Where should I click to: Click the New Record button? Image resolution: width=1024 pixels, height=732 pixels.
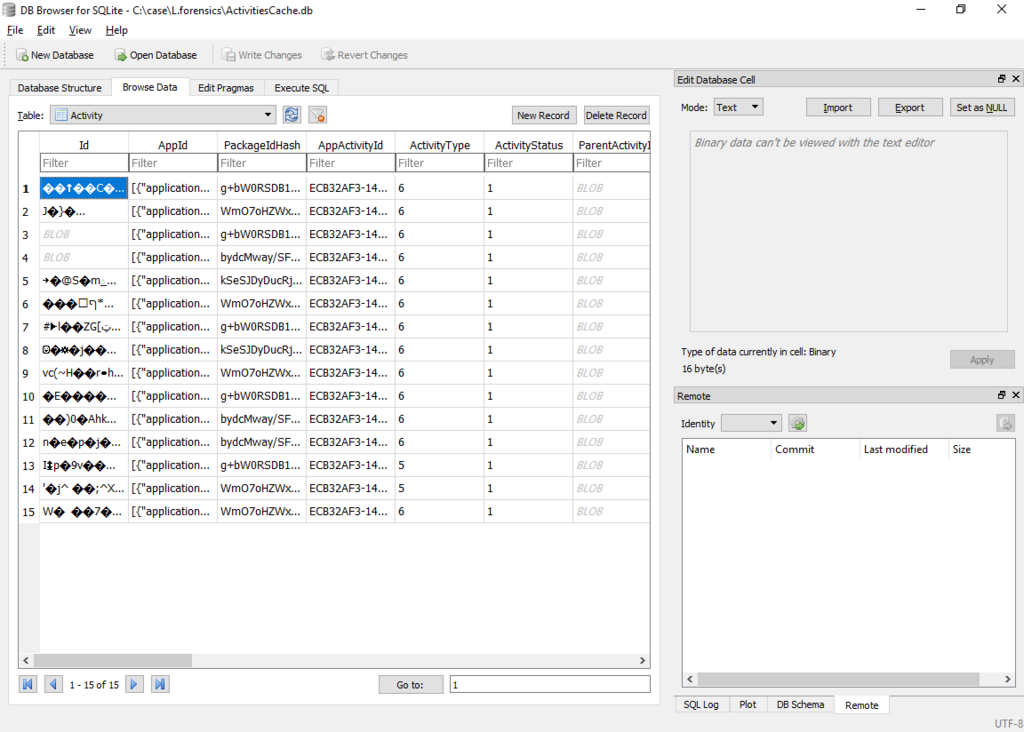[x=543, y=115]
